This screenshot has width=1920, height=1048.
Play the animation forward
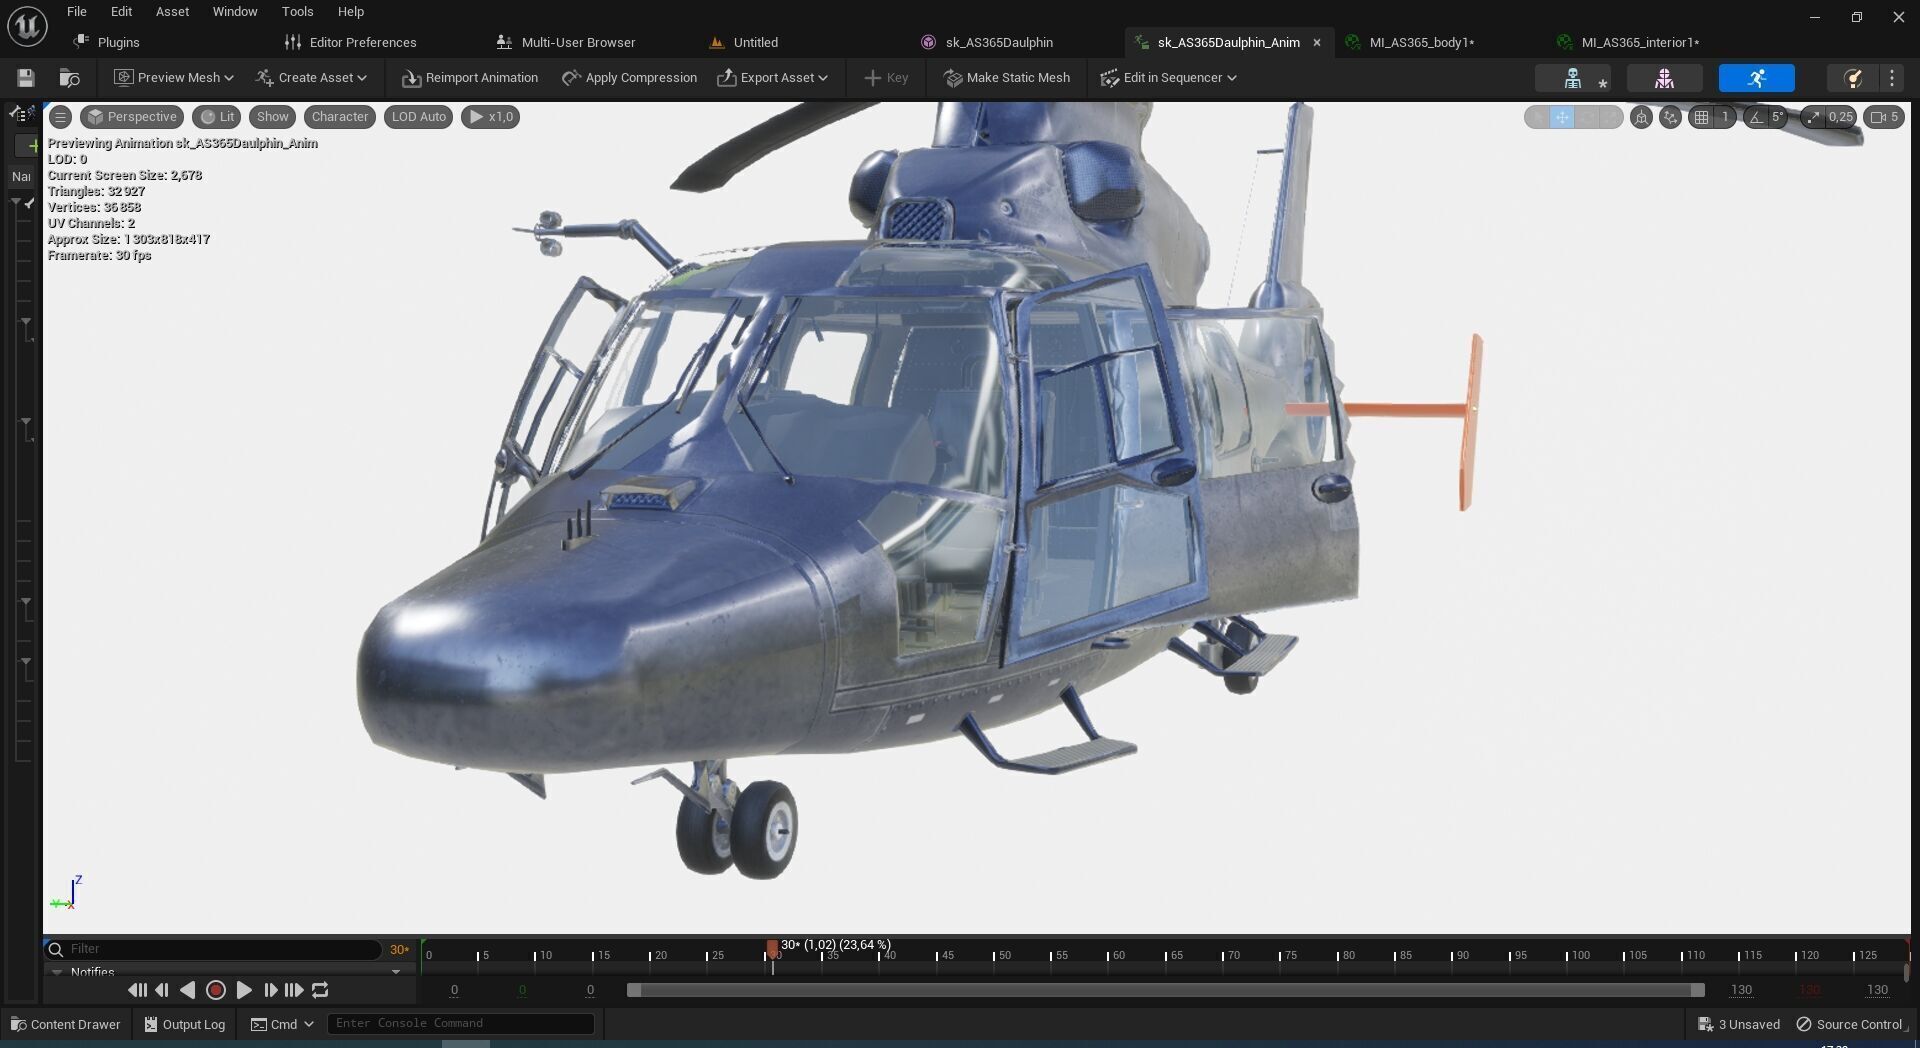(x=243, y=990)
